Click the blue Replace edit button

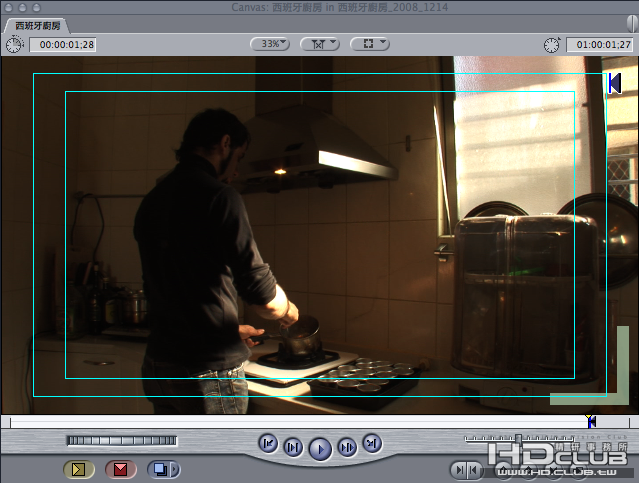point(159,470)
